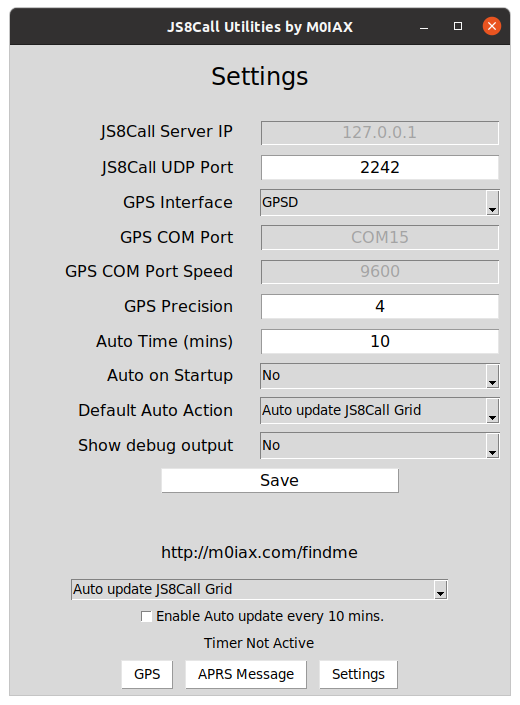Viewport: 520px width, 705px height.
Task: Click the Default Auto Action label
Action: pyautogui.click(x=156, y=411)
